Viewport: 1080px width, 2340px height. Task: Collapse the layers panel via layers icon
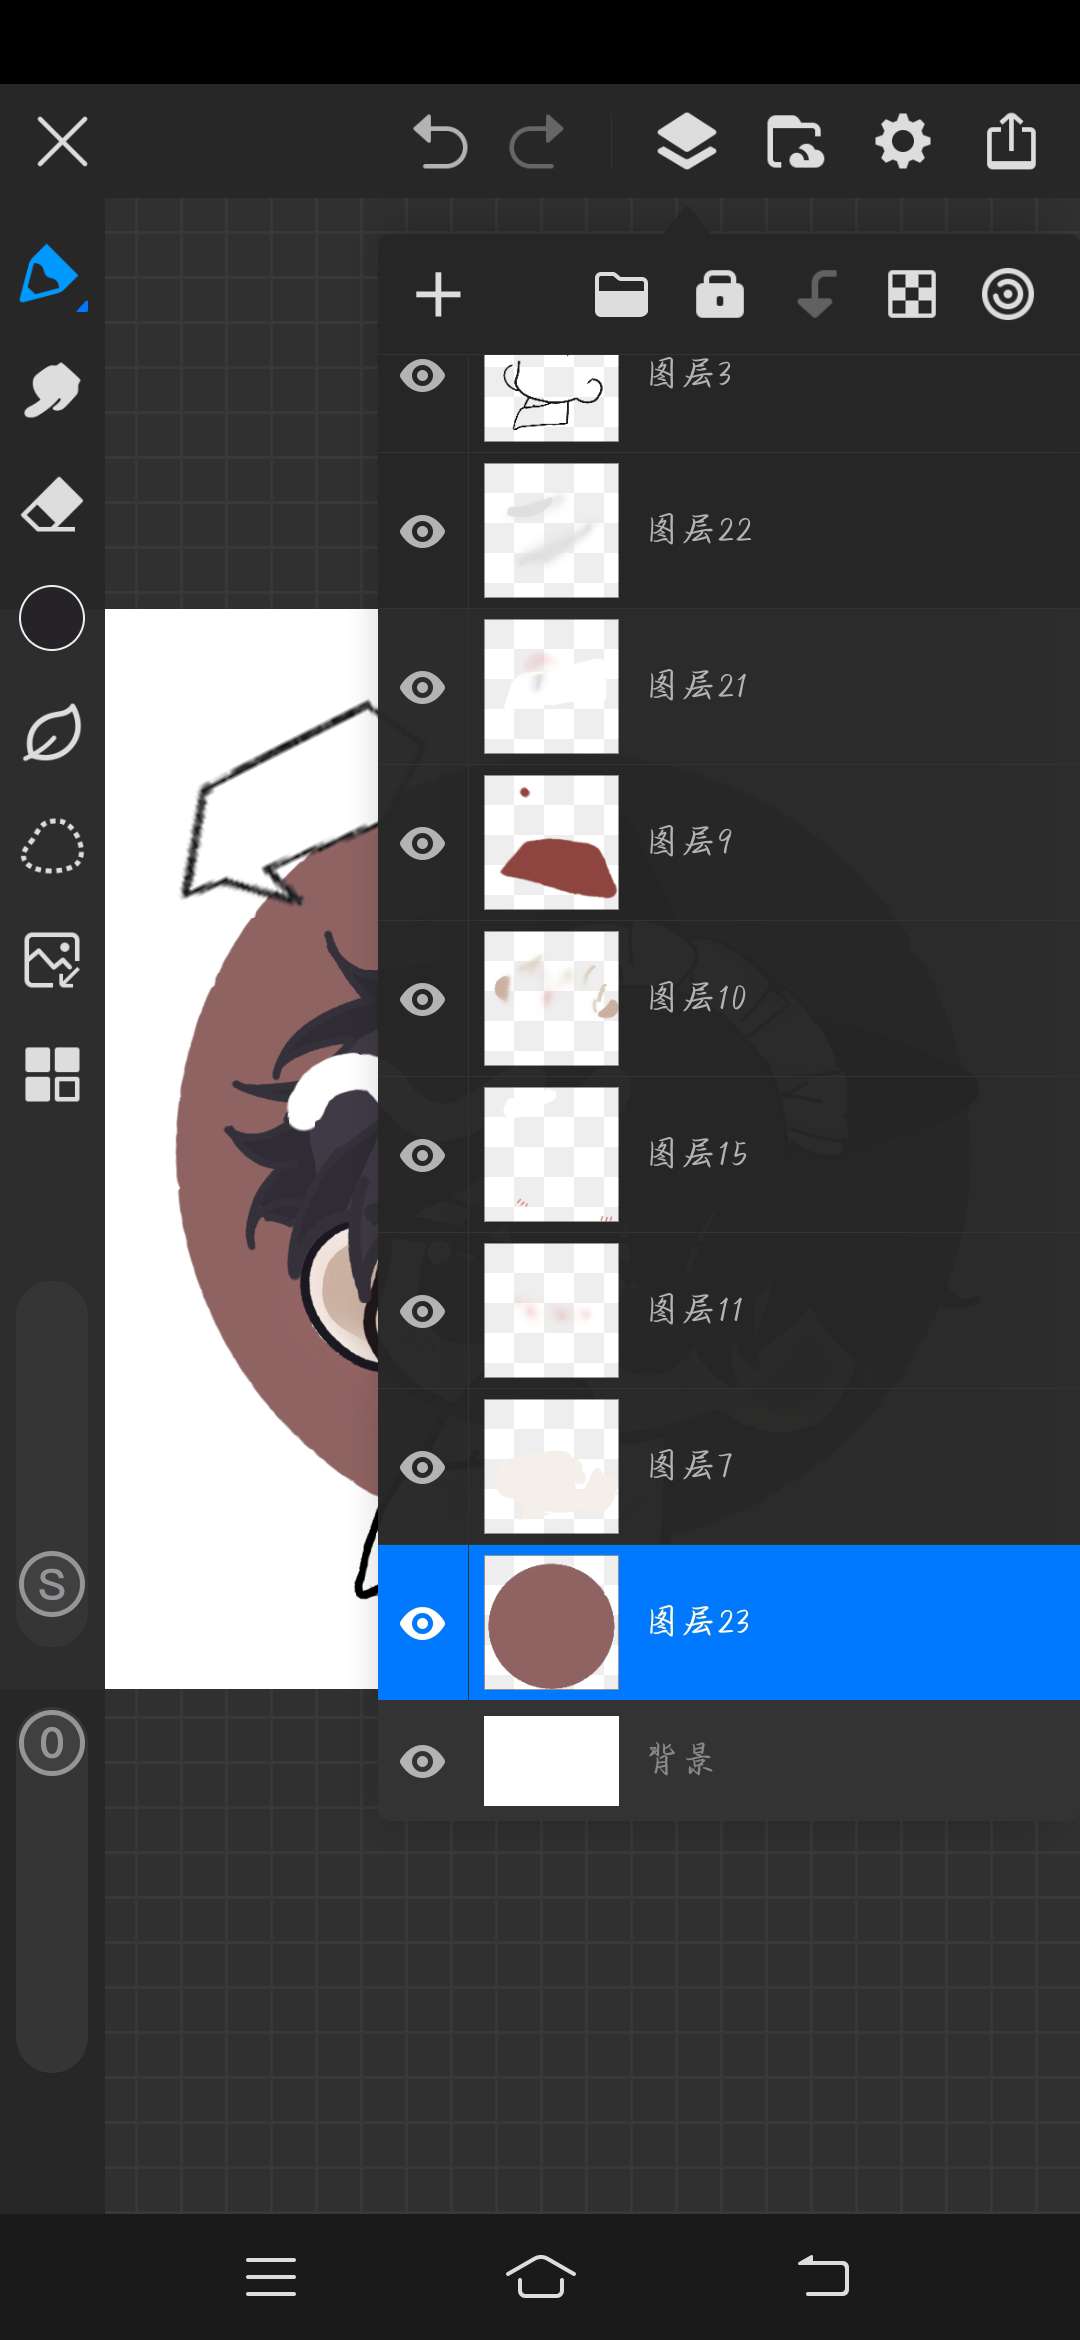pyautogui.click(x=687, y=142)
